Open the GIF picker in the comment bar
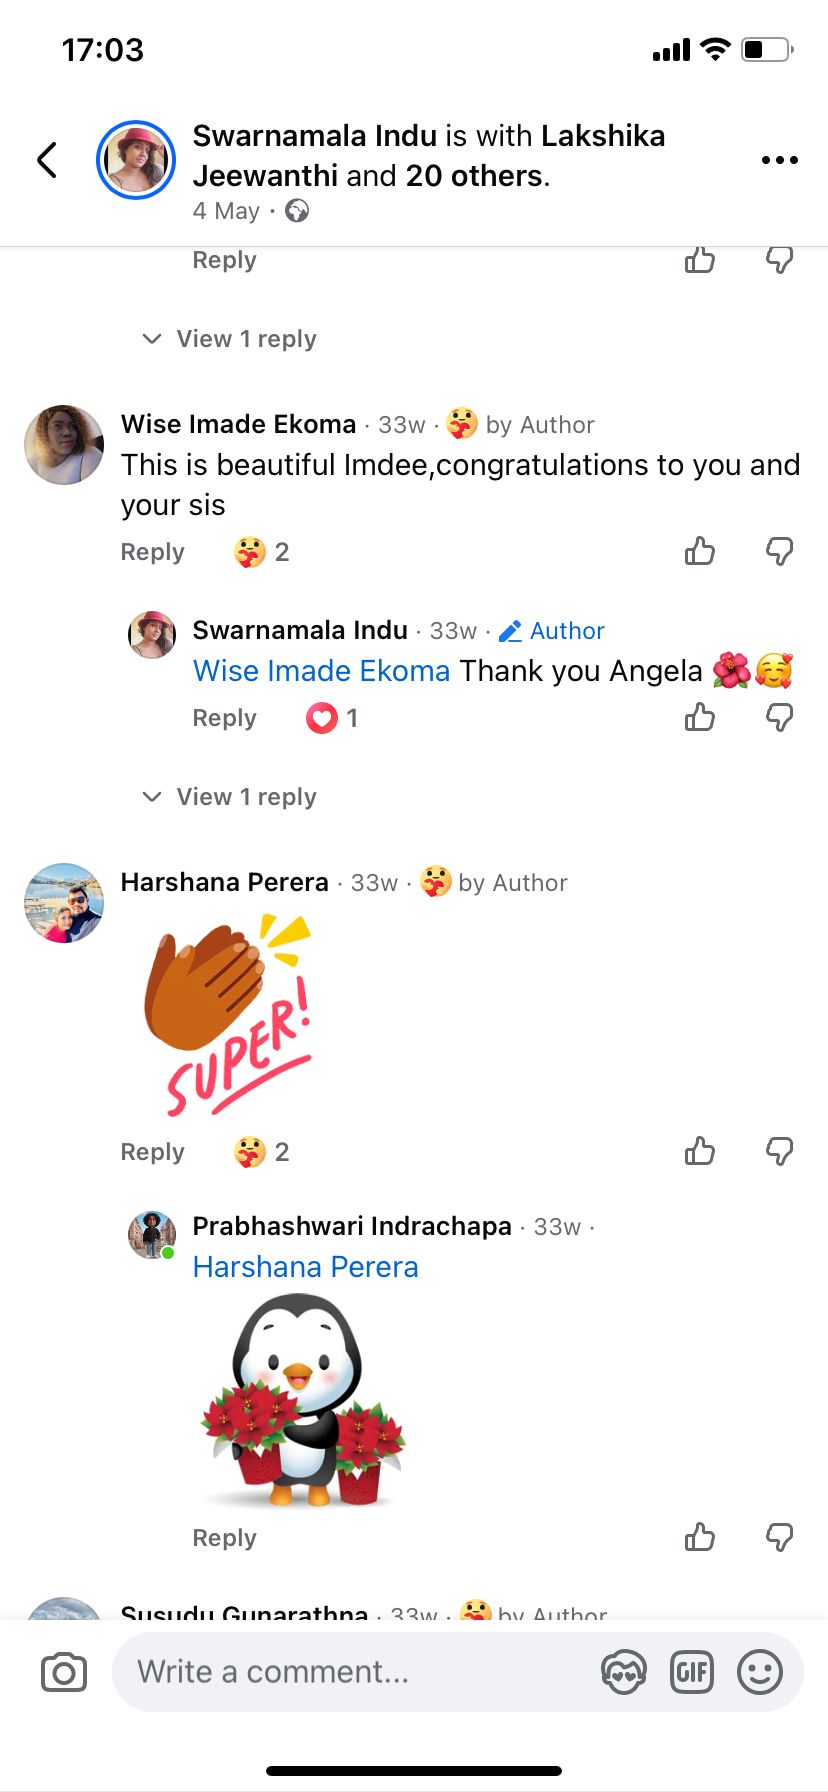 [692, 1672]
